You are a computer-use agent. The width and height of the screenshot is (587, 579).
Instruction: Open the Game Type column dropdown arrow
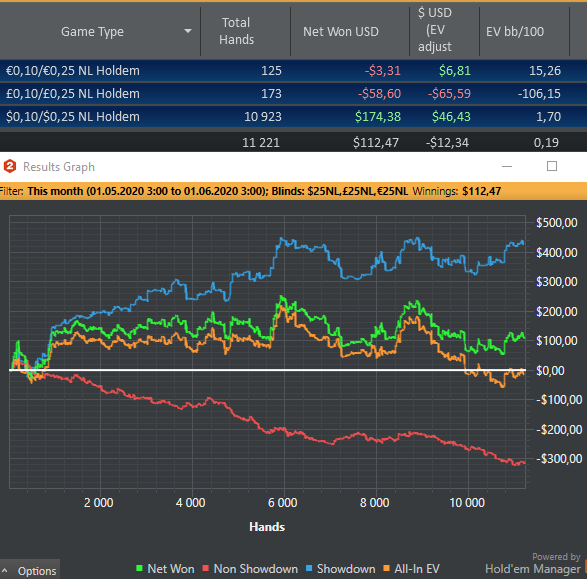(x=188, y=31)
